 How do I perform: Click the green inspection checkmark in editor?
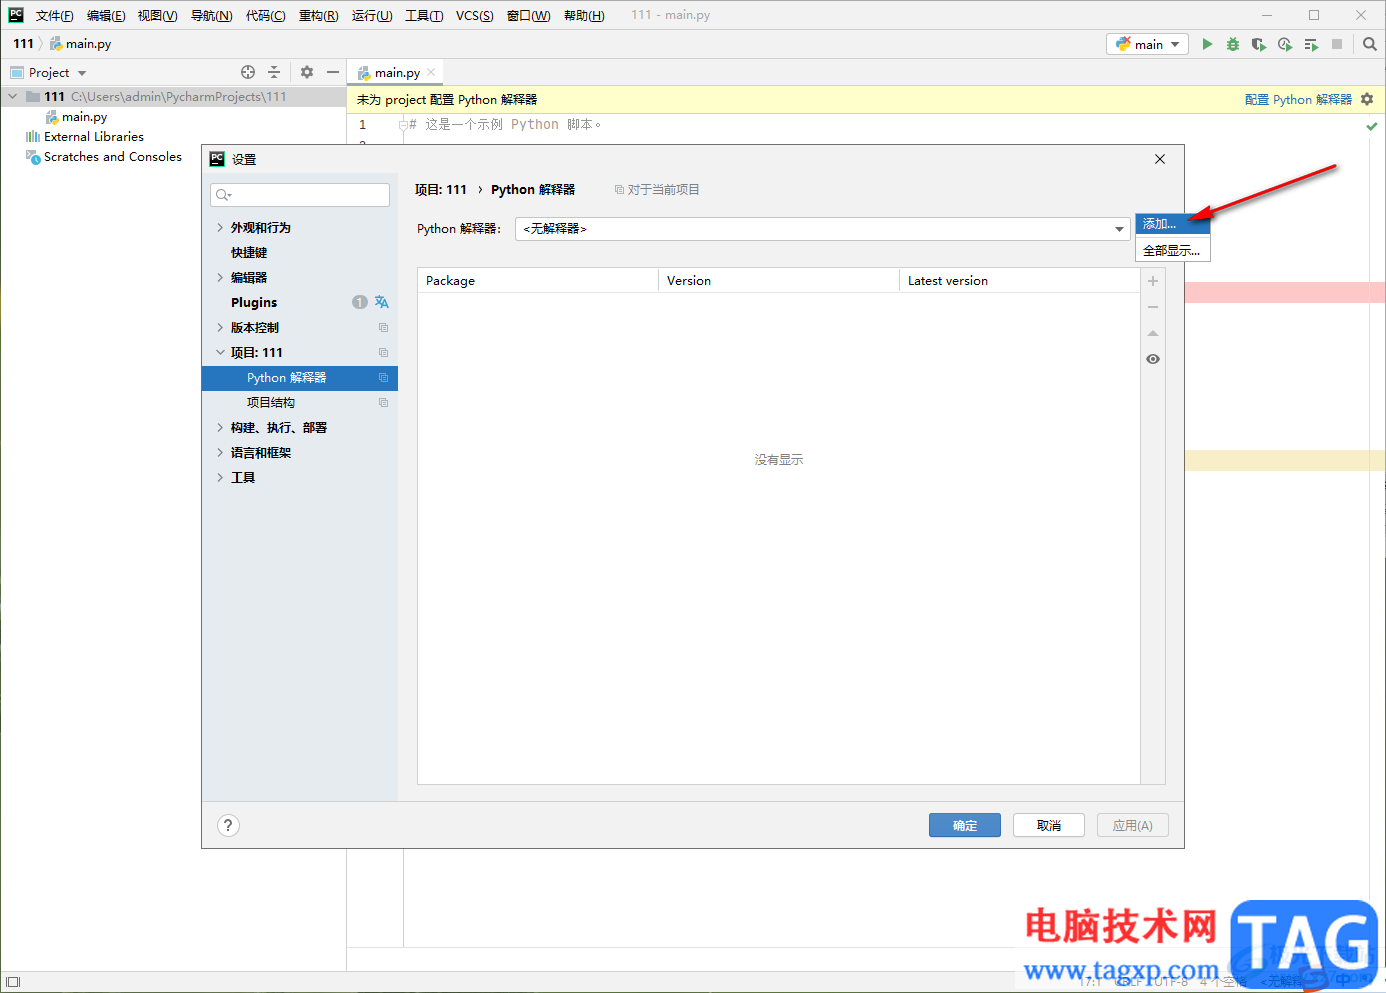(x=1372, y=126)
